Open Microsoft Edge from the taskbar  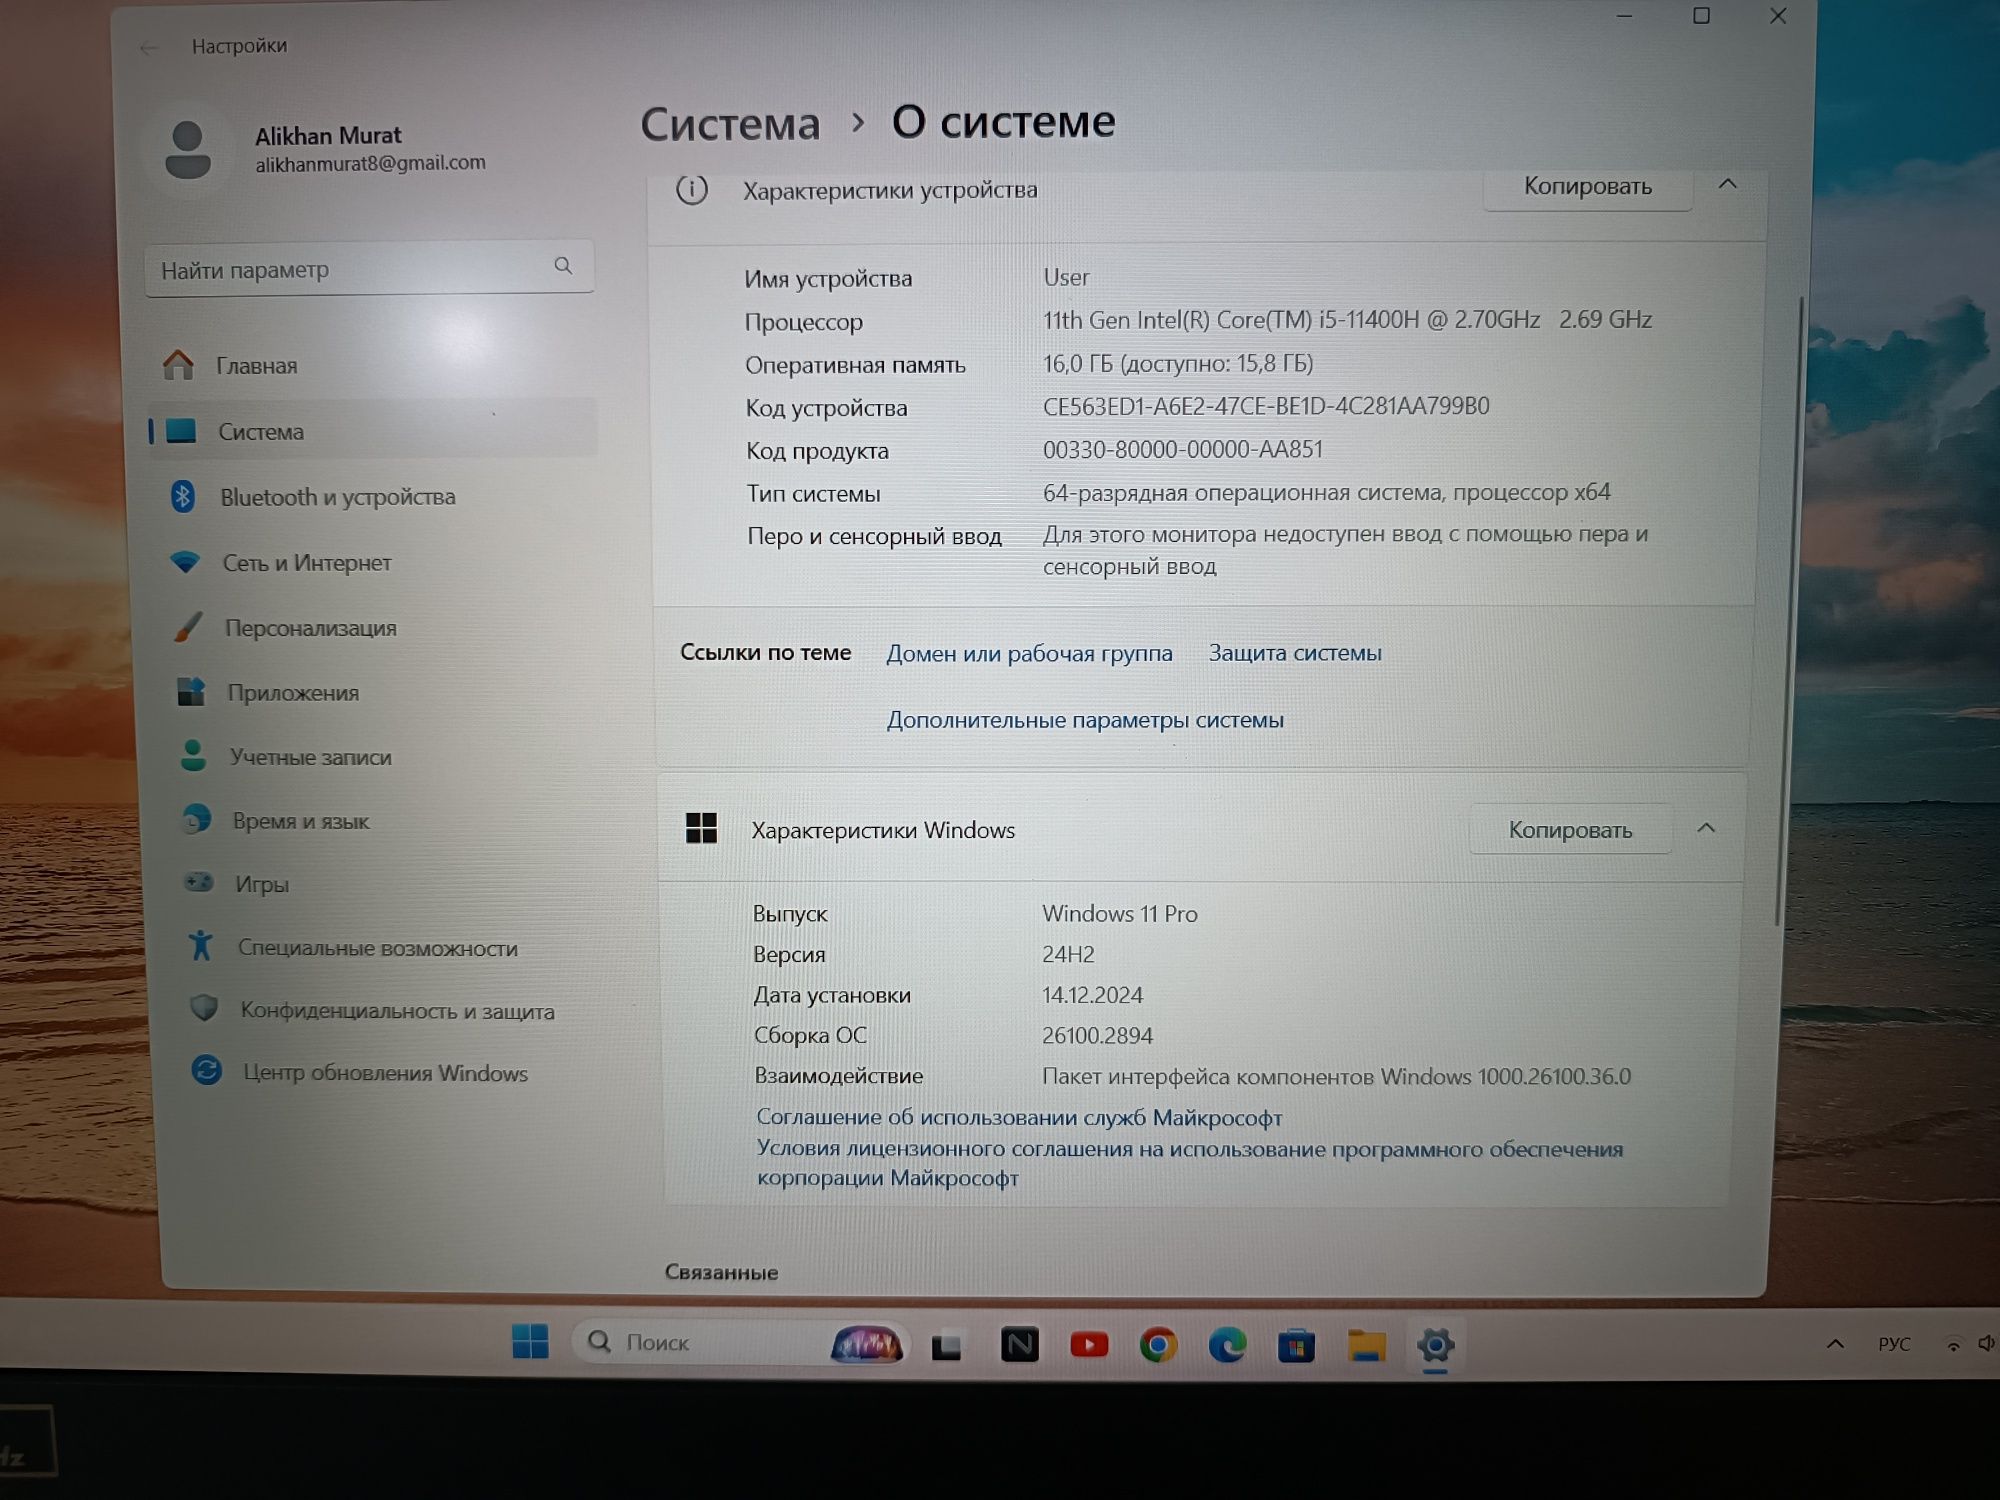pos(1227,1345)
